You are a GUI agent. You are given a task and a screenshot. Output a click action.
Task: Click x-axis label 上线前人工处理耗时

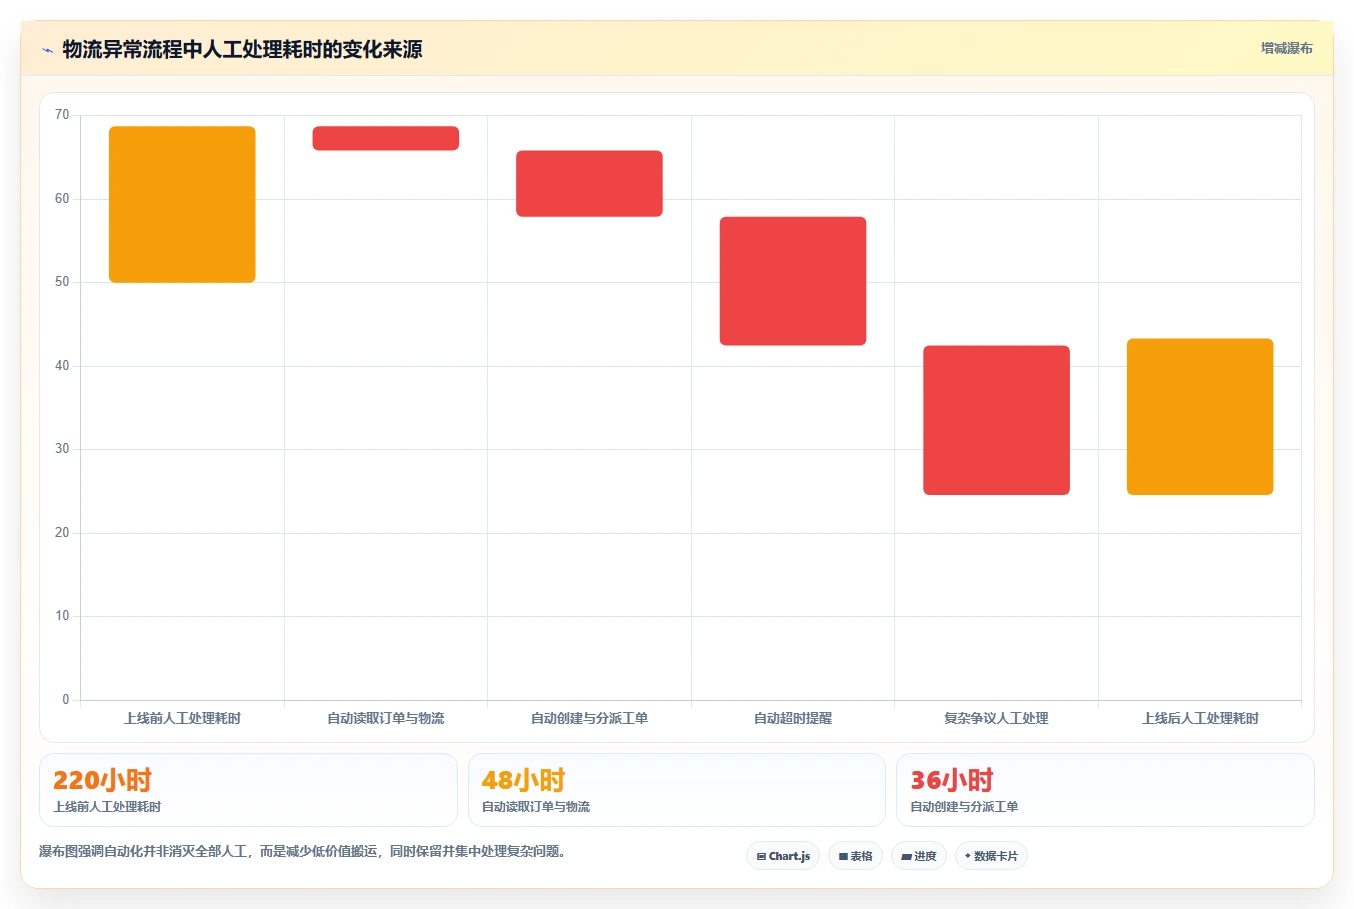[x=182, y=718]
